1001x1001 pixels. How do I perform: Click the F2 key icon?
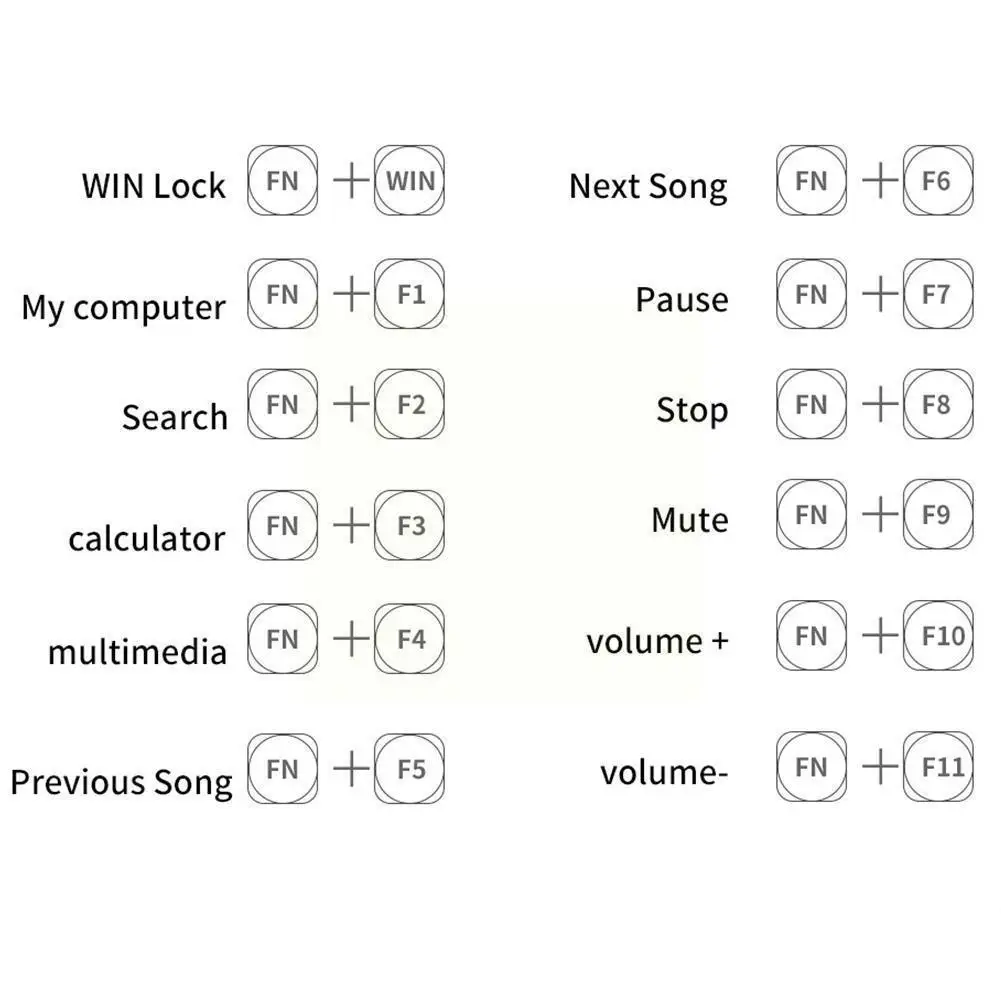click(x=410, y=404)
